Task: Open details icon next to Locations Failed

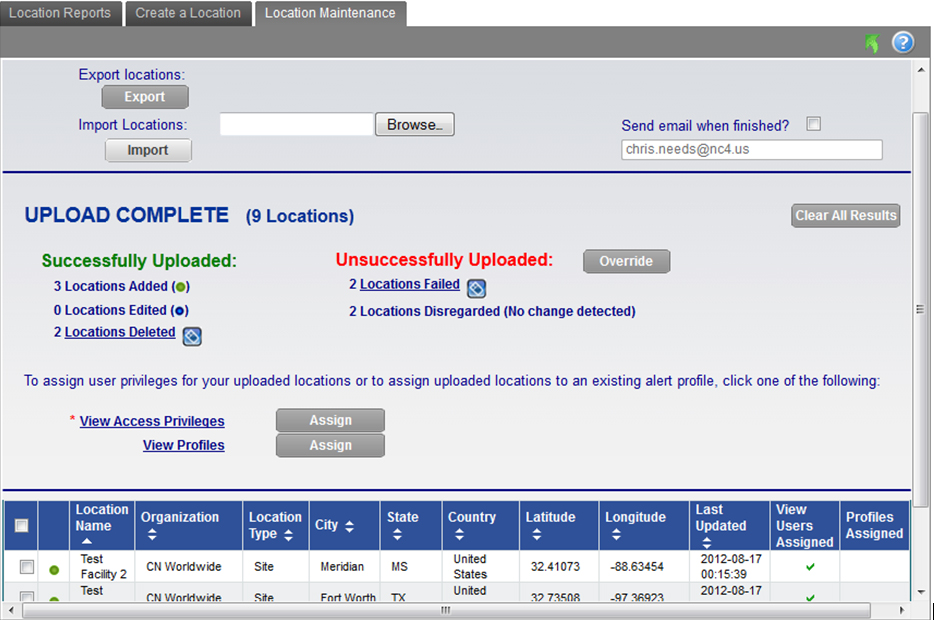Action: pyautogui.click(x=477, y=288)
